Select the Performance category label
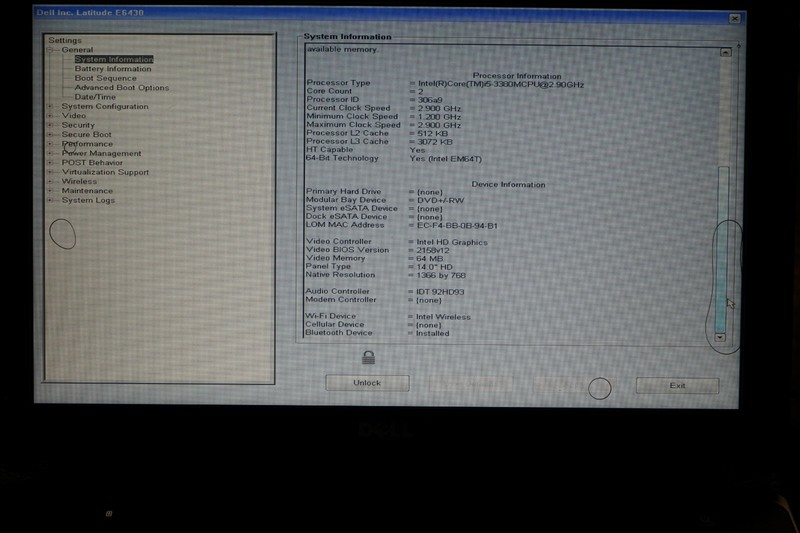This screenshot has height=533, width=800. 87,144
